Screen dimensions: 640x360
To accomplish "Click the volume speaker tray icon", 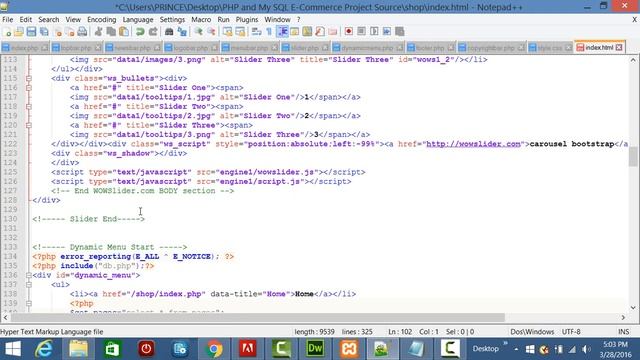I will coord(587,349).
